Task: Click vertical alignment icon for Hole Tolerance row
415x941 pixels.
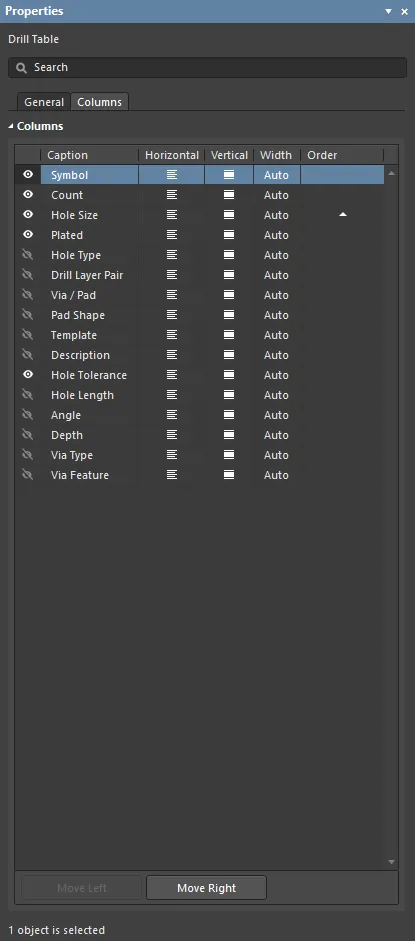Action: tap(228, 374)
